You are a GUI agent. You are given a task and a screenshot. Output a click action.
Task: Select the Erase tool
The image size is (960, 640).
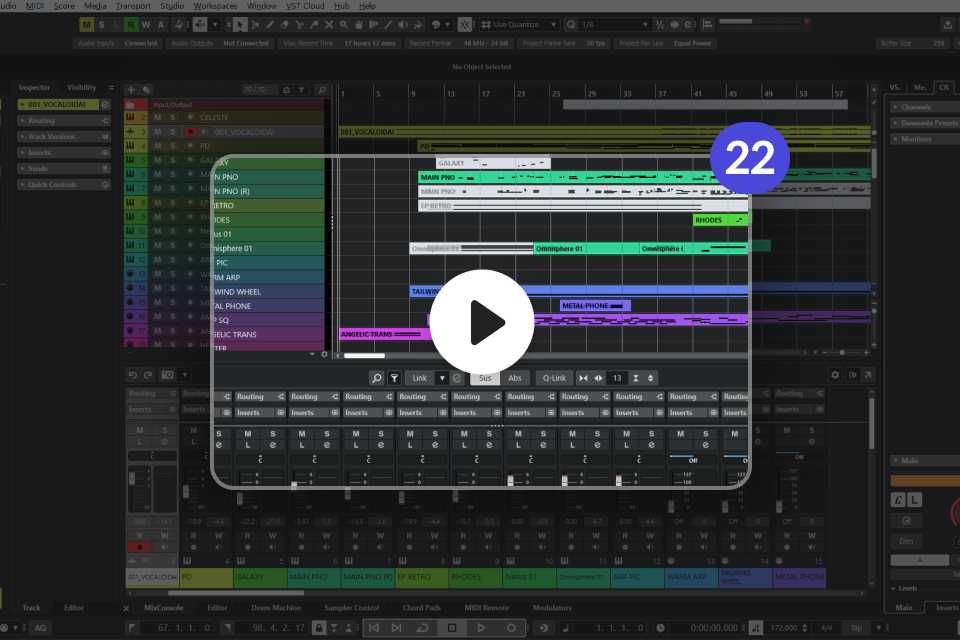click(x=285, y=24)
